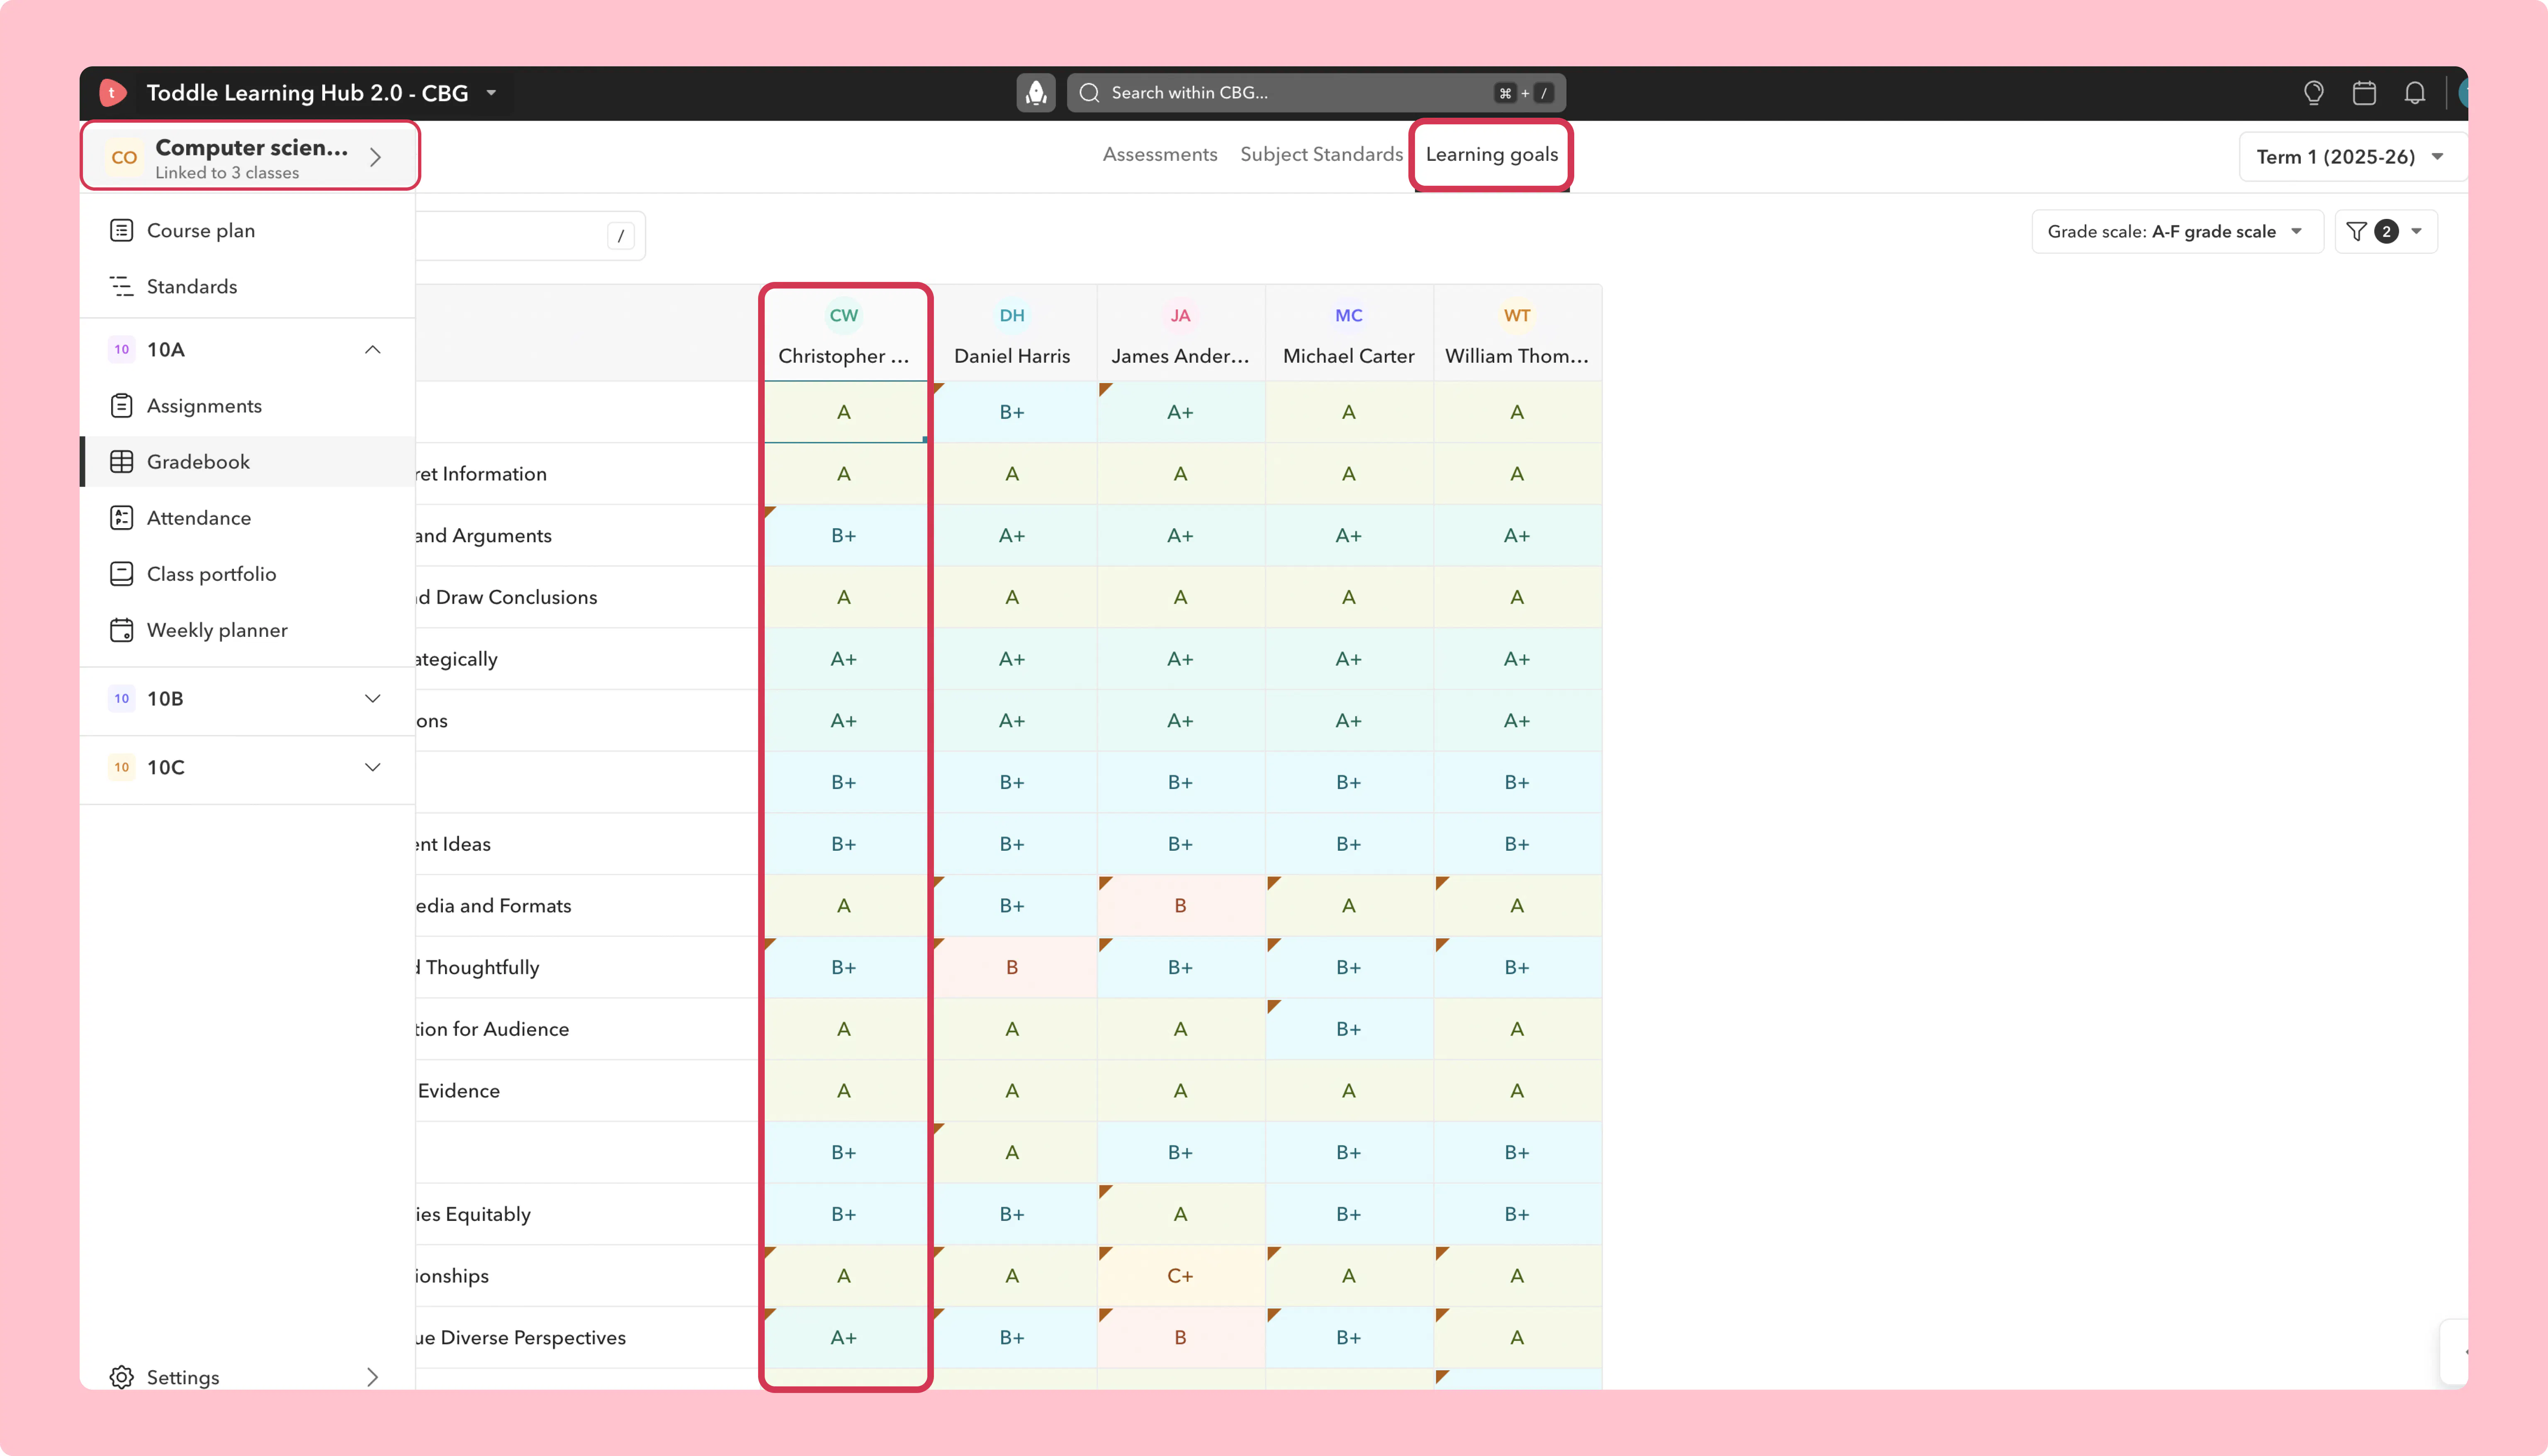This screenshot has height=1456, width=2548.
Task: Click the WT student avatar
Action: coord(1517,315)
